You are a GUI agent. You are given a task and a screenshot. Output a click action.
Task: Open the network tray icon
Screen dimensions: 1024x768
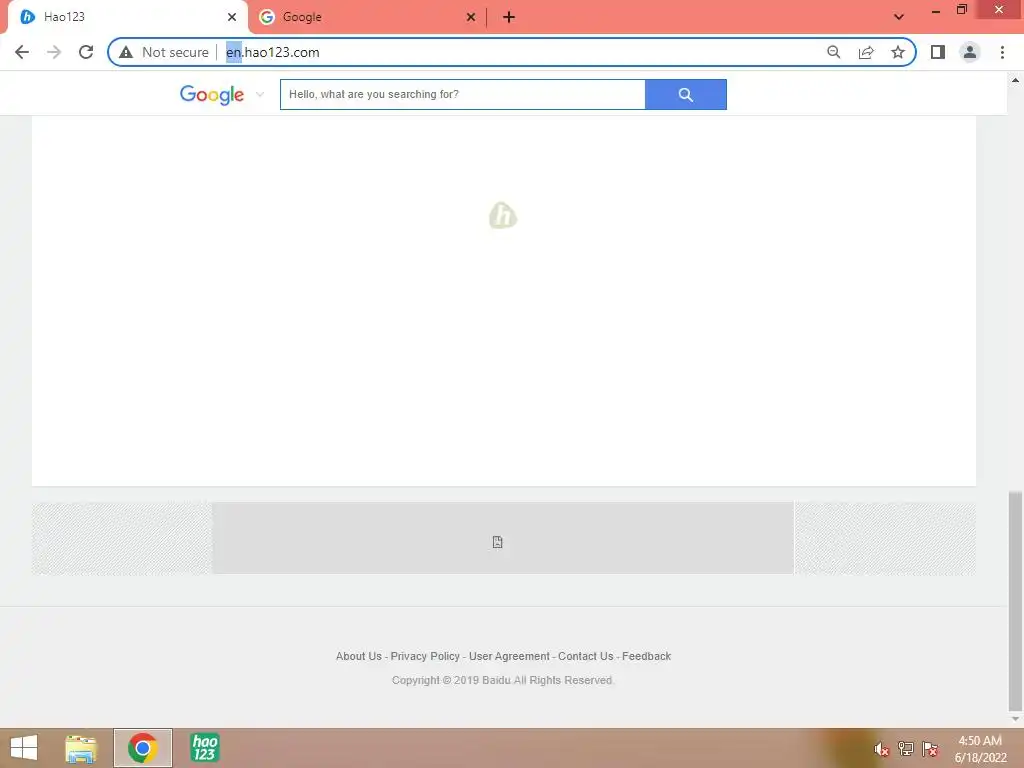pyautogui.click(x=905, y=749)
